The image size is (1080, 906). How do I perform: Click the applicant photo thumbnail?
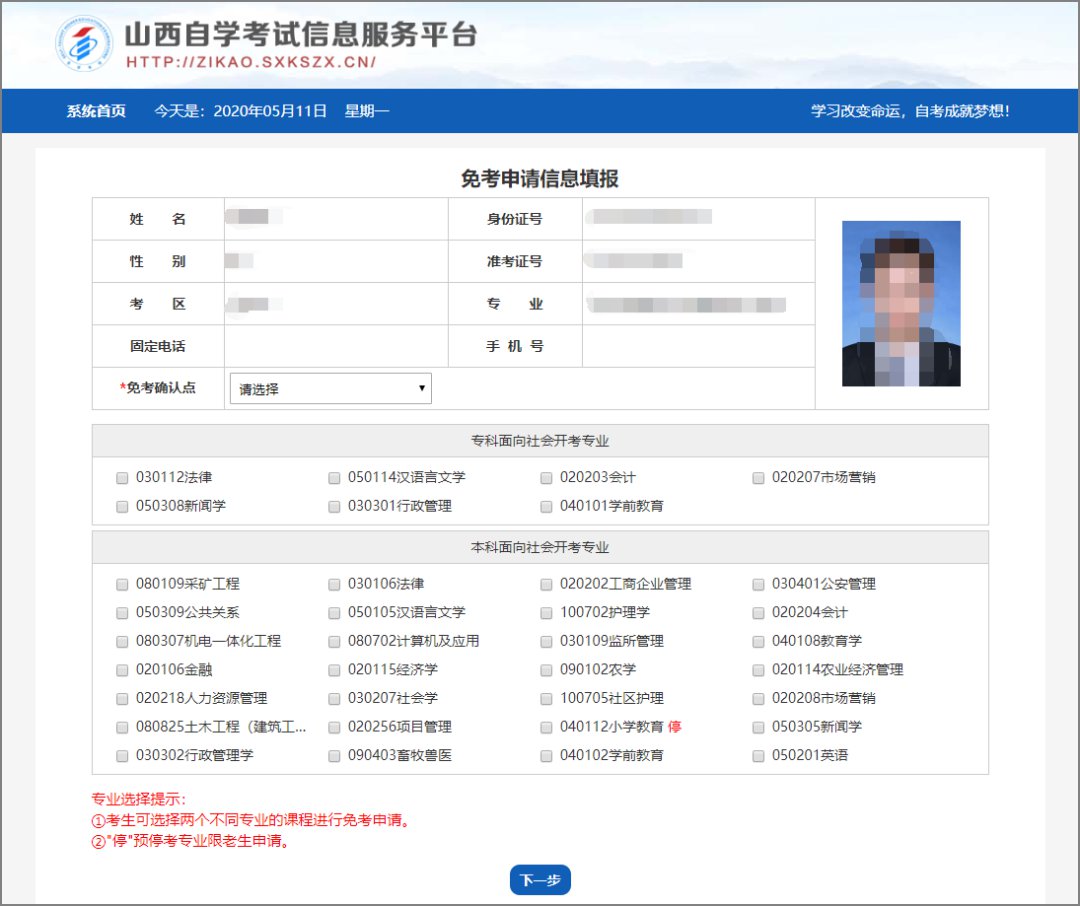click(901, 303)
